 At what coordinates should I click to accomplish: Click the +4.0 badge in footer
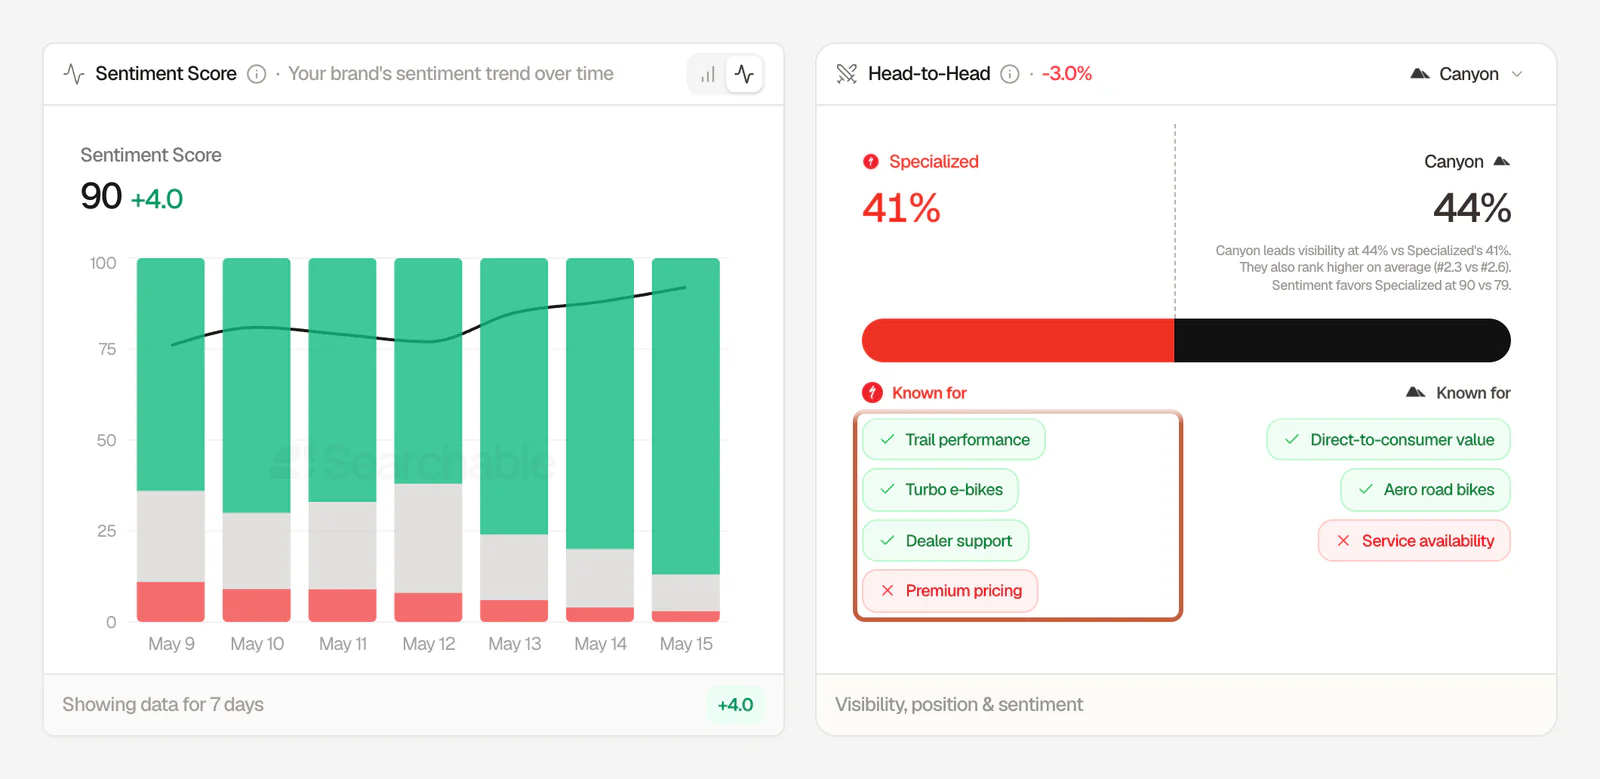(x=735, y=705)
